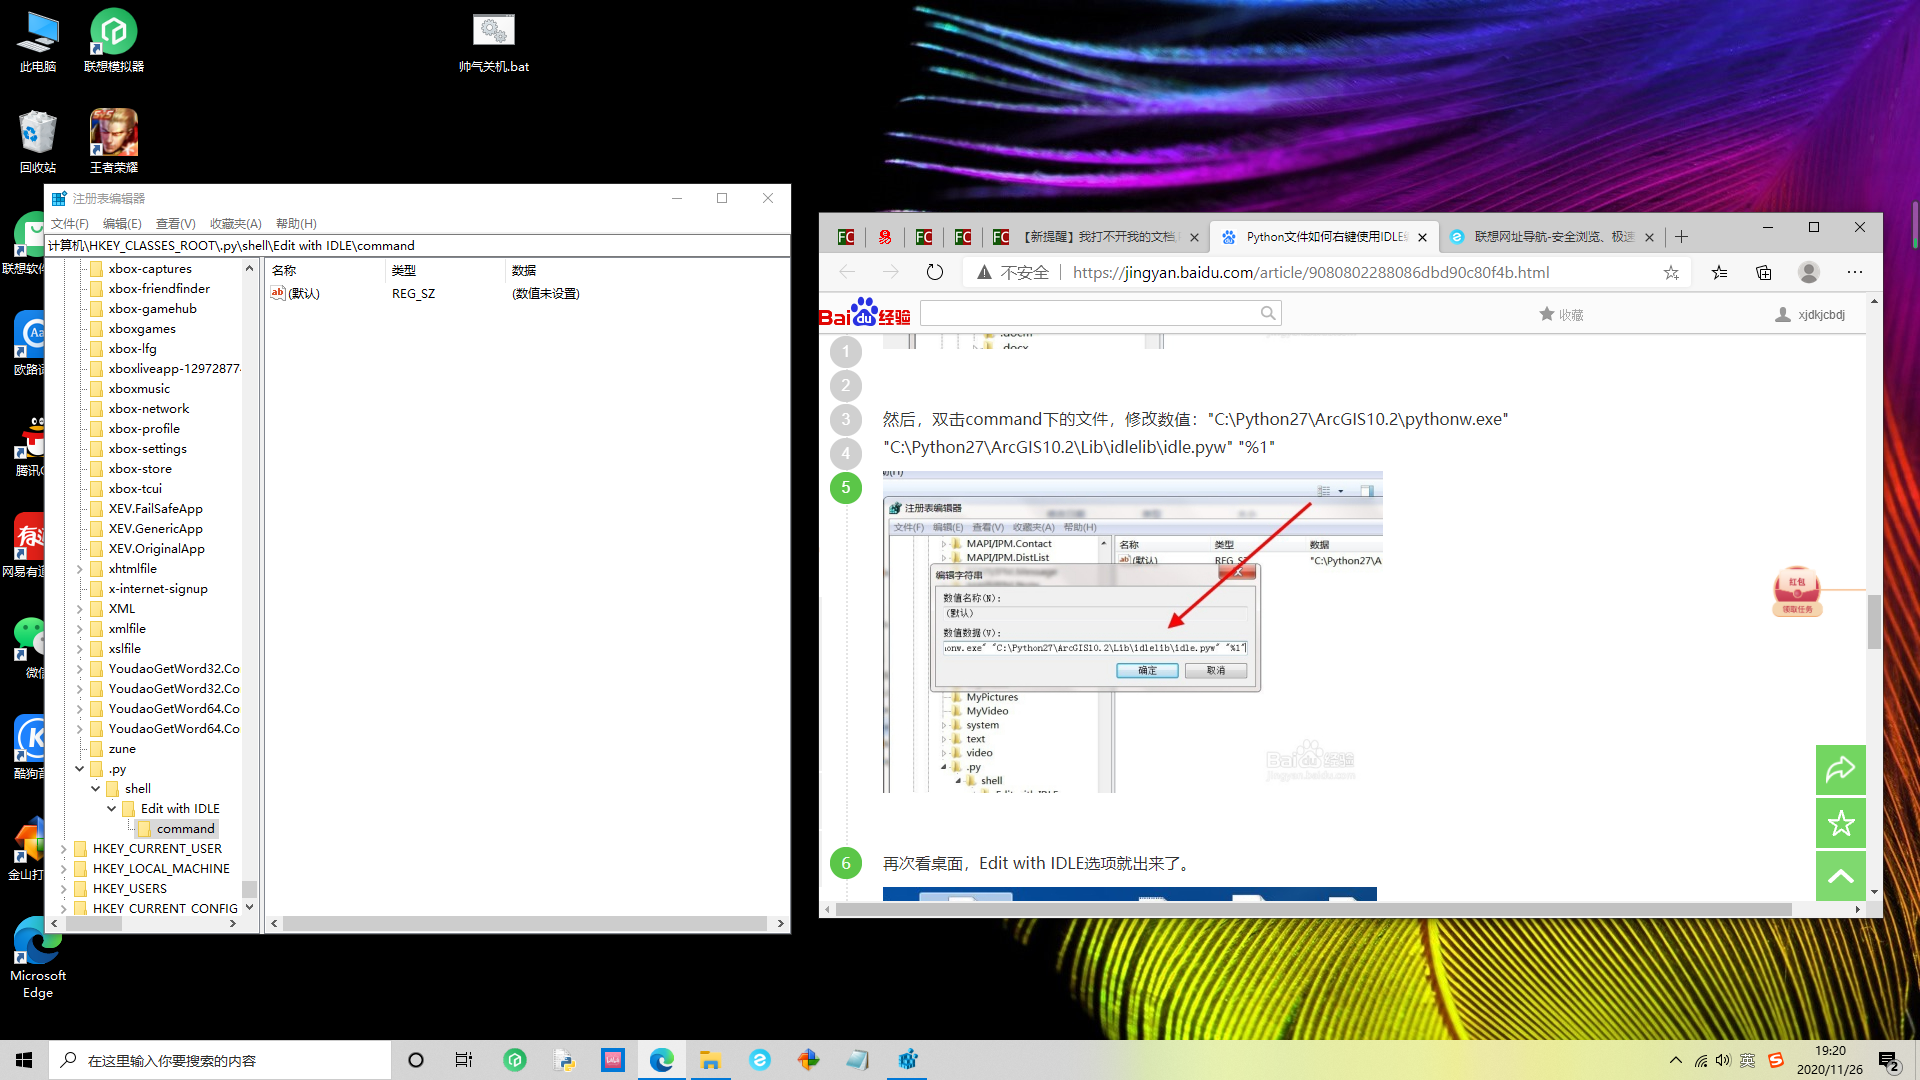Open the 回收站 recycle bin icon
This screenshot has height=1080, width=1920.
pyautogui.click(x=38, y=141)
